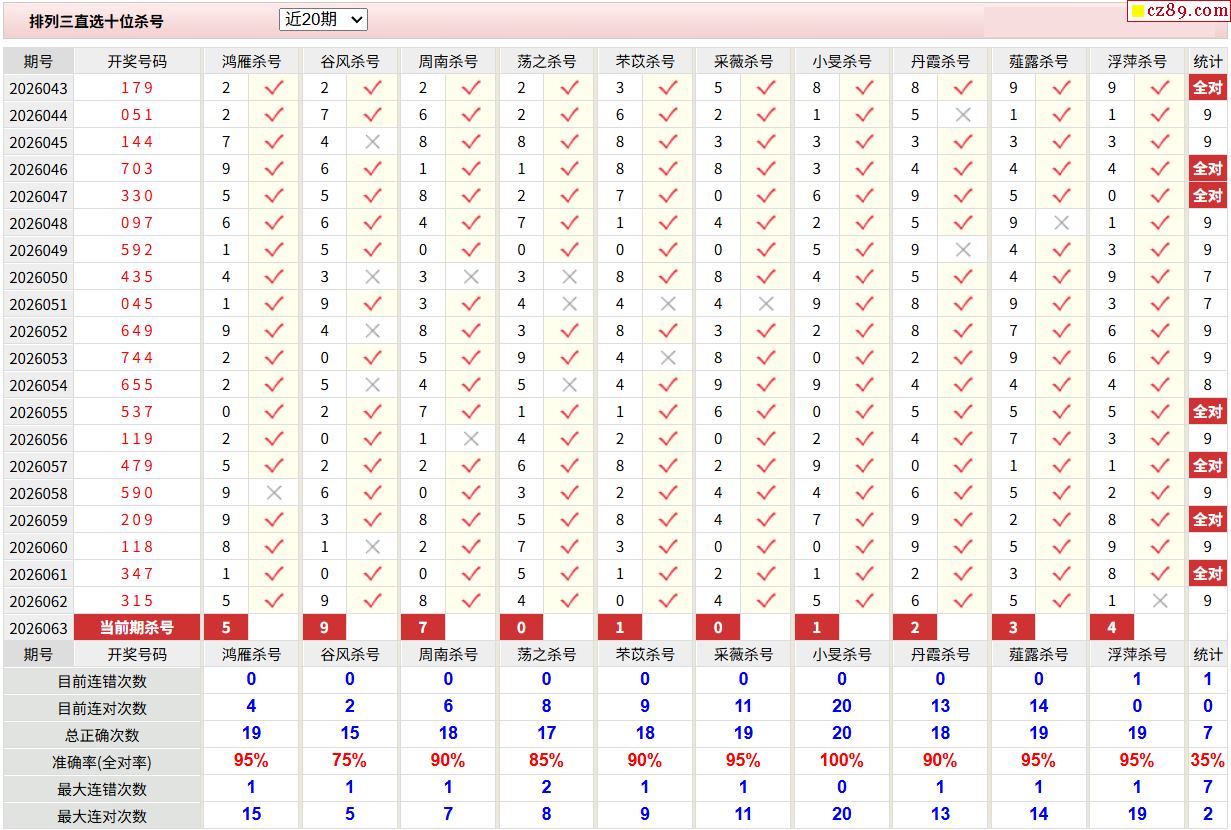Click the red checkmark for 小旻杀号 in row 2026043
Viewport: 1231px width, 830px height.
coord(864,88)
